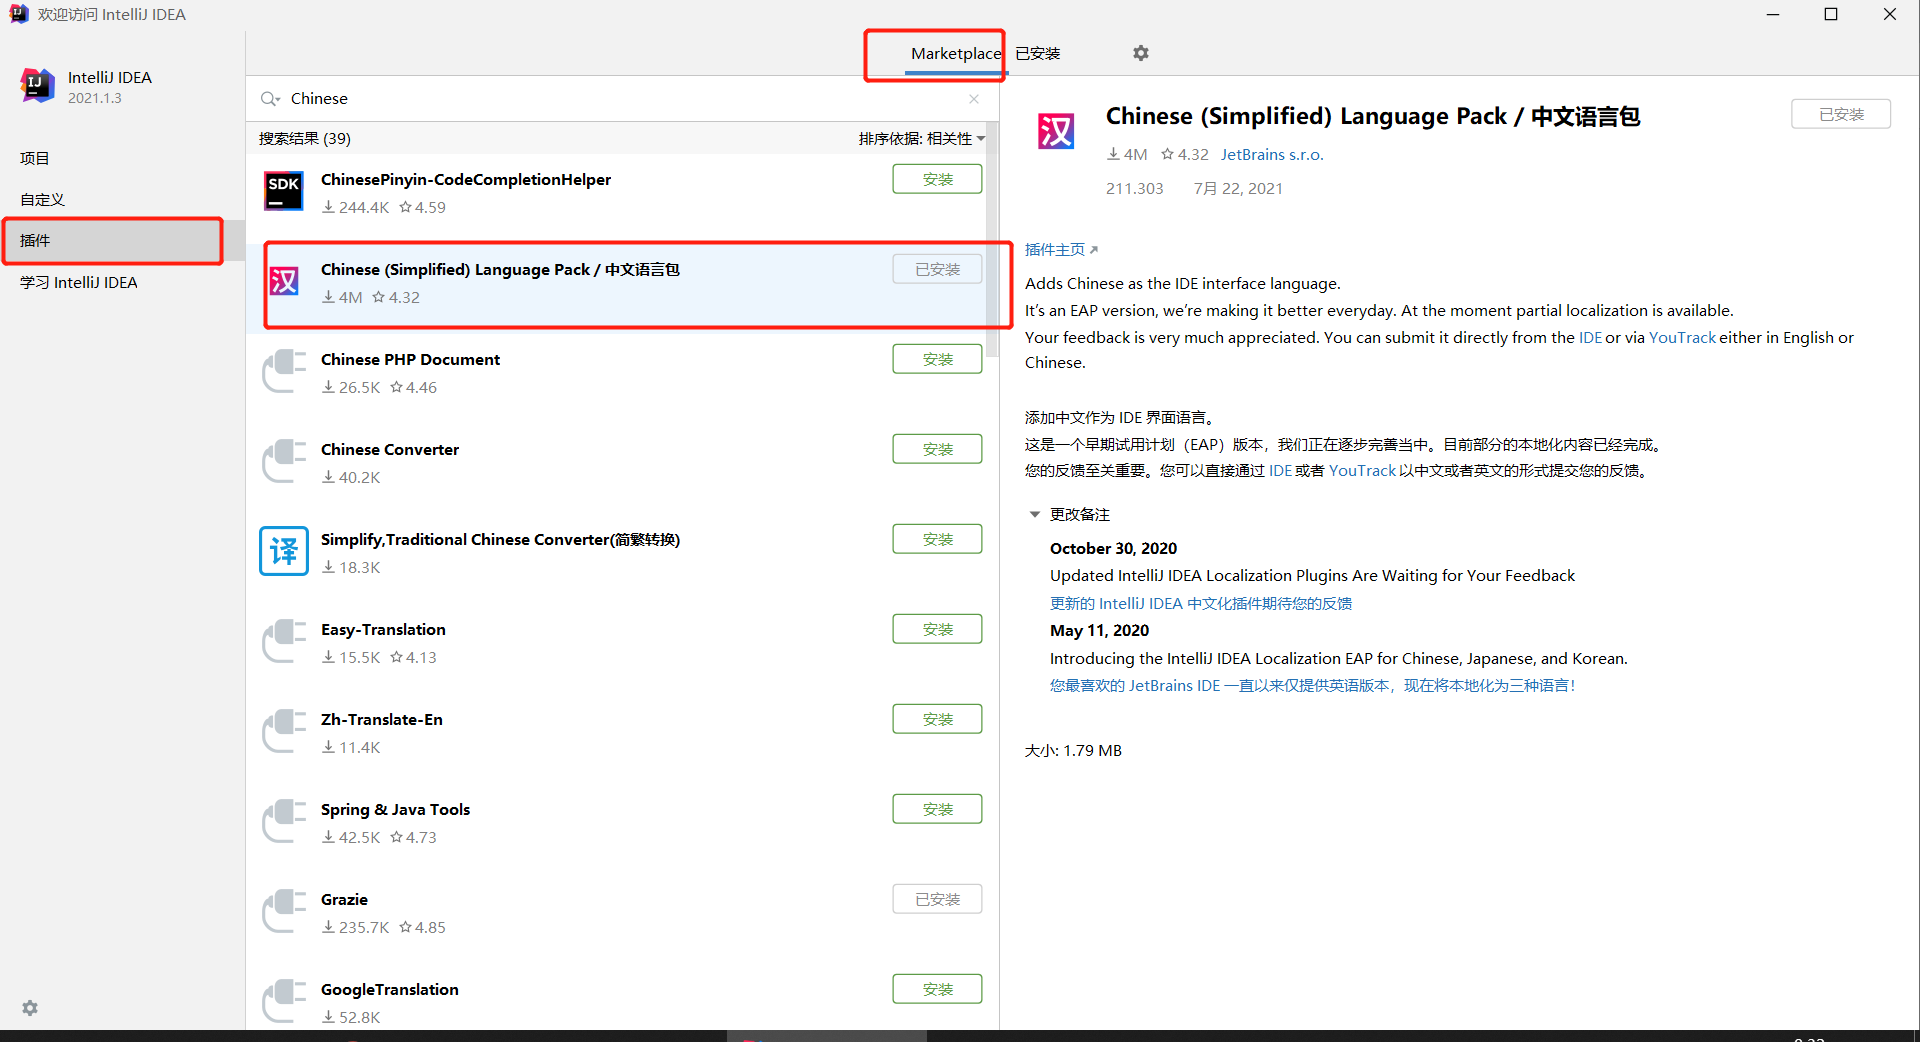This screenshot has height=1042, width=1920.
Task: Click the Zh-Translate-En plug icon
Action: click(x=284, y=731)
